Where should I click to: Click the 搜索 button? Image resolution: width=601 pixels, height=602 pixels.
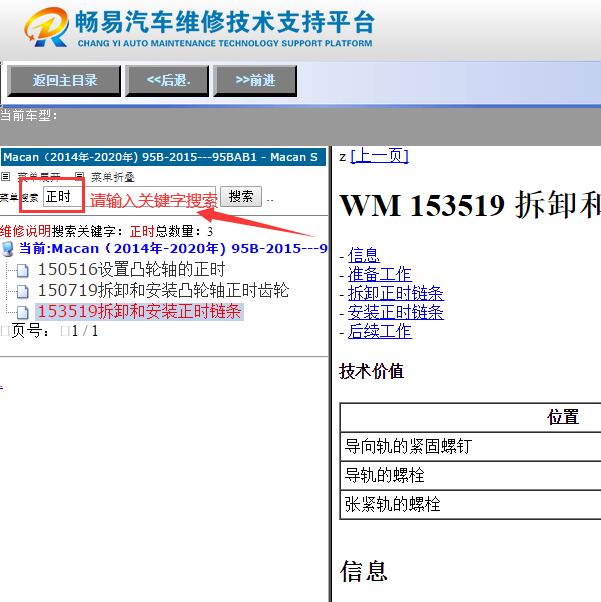pyautogui.click(x=241, y=197)
